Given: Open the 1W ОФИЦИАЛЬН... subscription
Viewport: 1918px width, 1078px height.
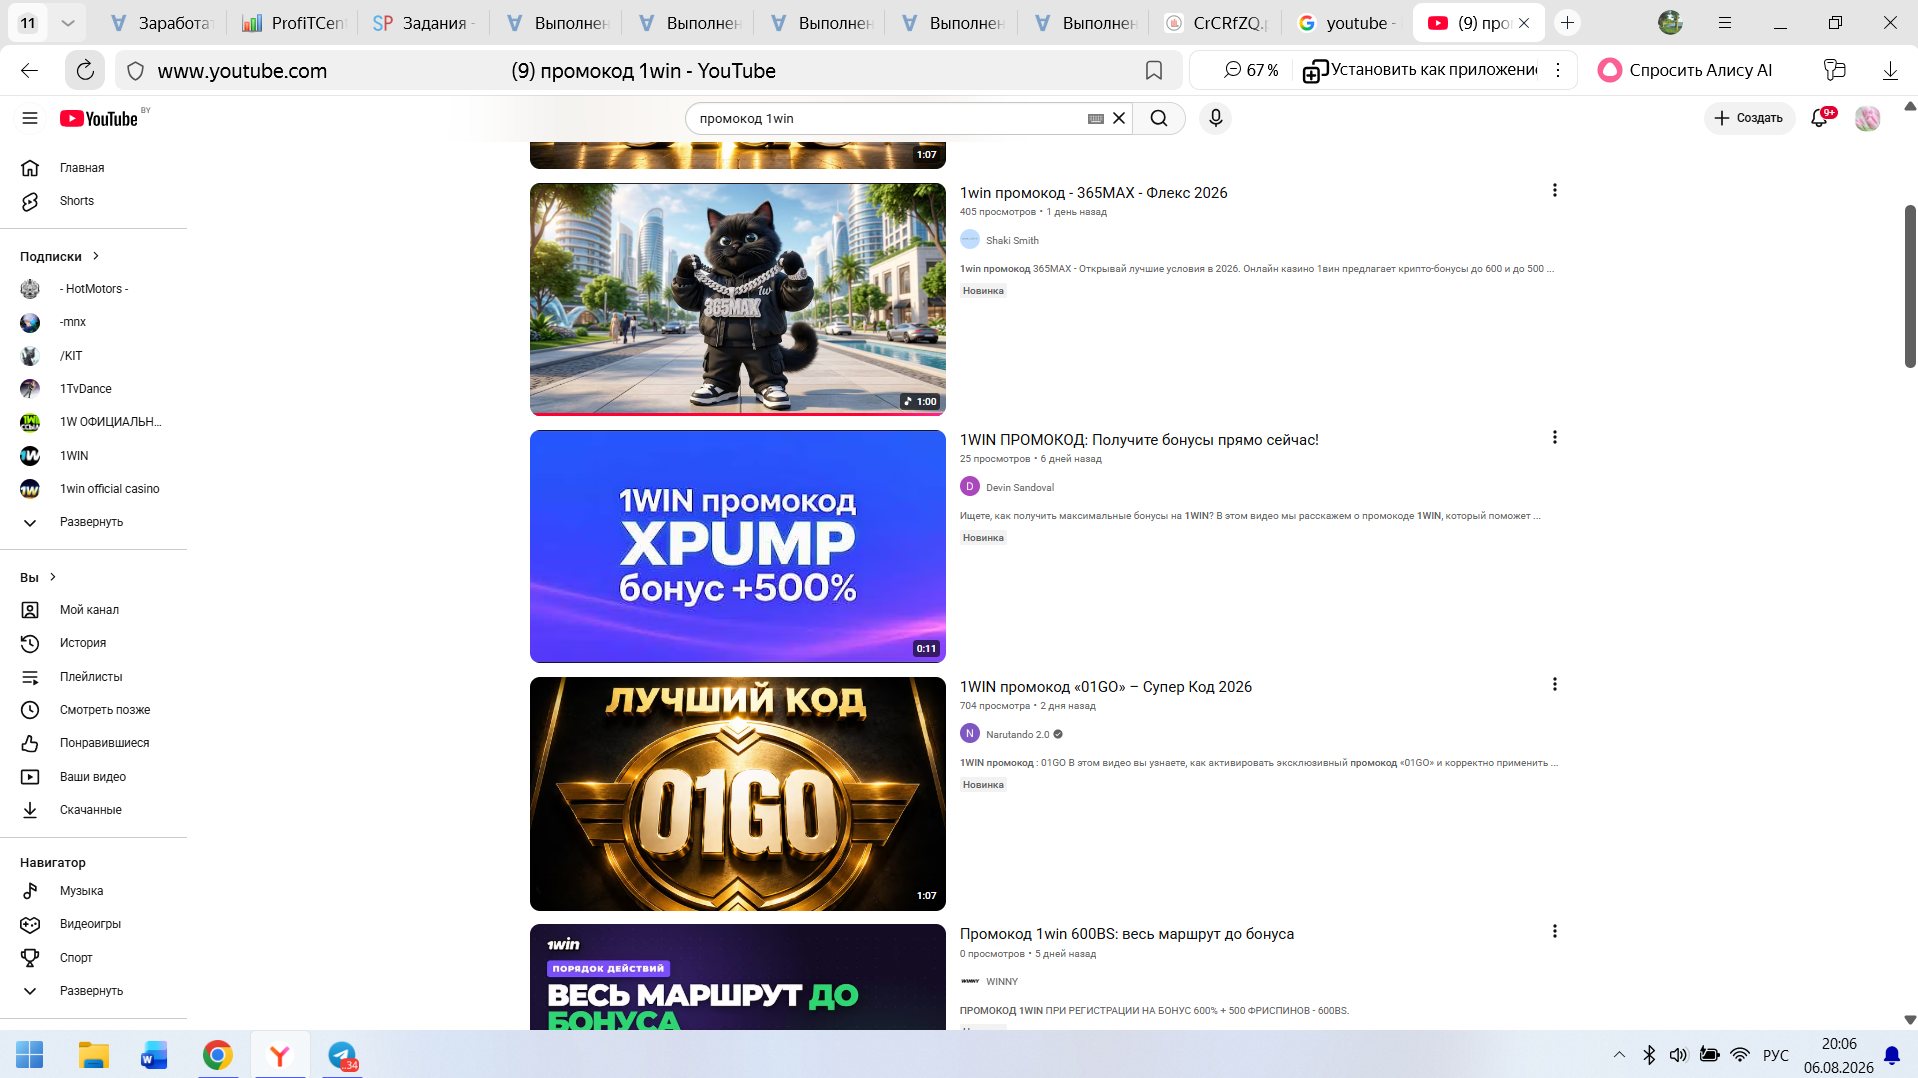Looking at the screenshot, I should click(x=110, y=422).
